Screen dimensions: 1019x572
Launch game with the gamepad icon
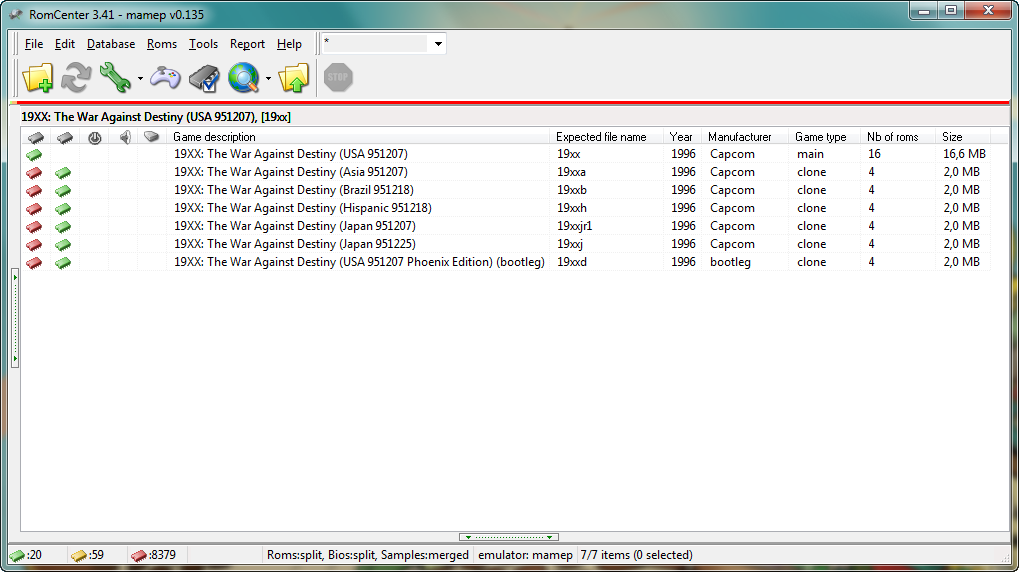[165, 78]
